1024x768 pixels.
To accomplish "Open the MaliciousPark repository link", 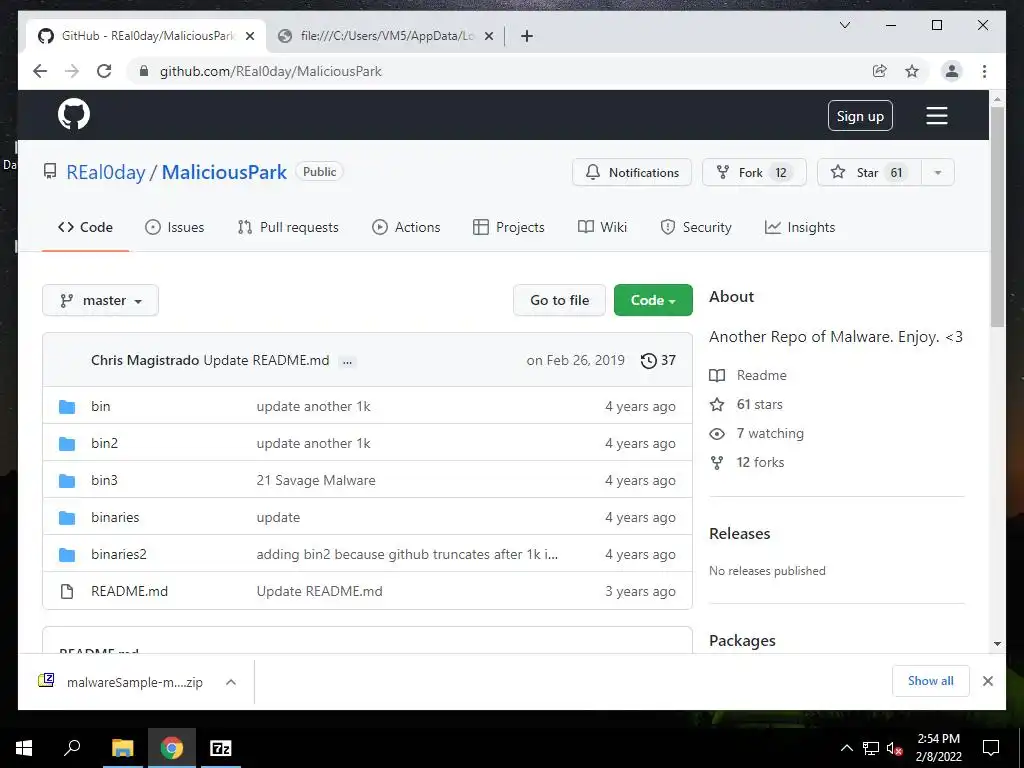I will tap(224, 172).
